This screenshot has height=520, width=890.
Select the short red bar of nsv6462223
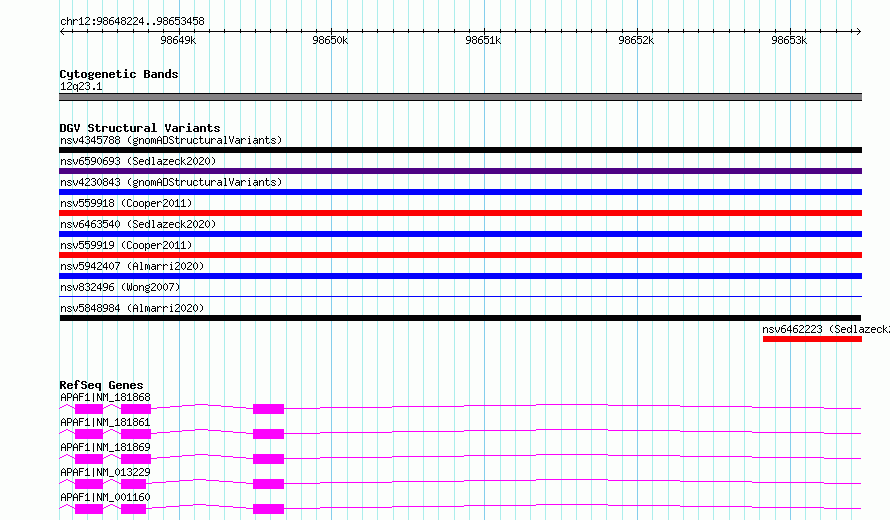[x=812, y=339]
